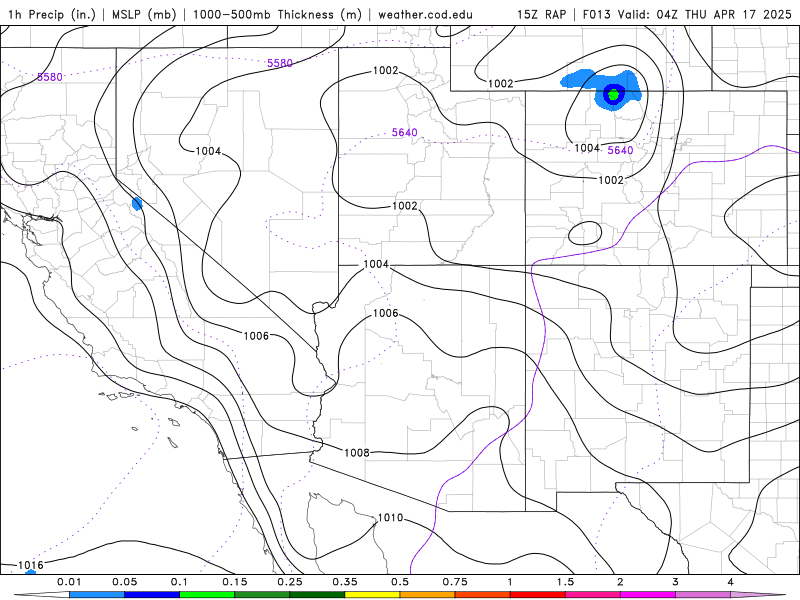
Task: Click the legend value '3'
Action: tap(676, 582)
